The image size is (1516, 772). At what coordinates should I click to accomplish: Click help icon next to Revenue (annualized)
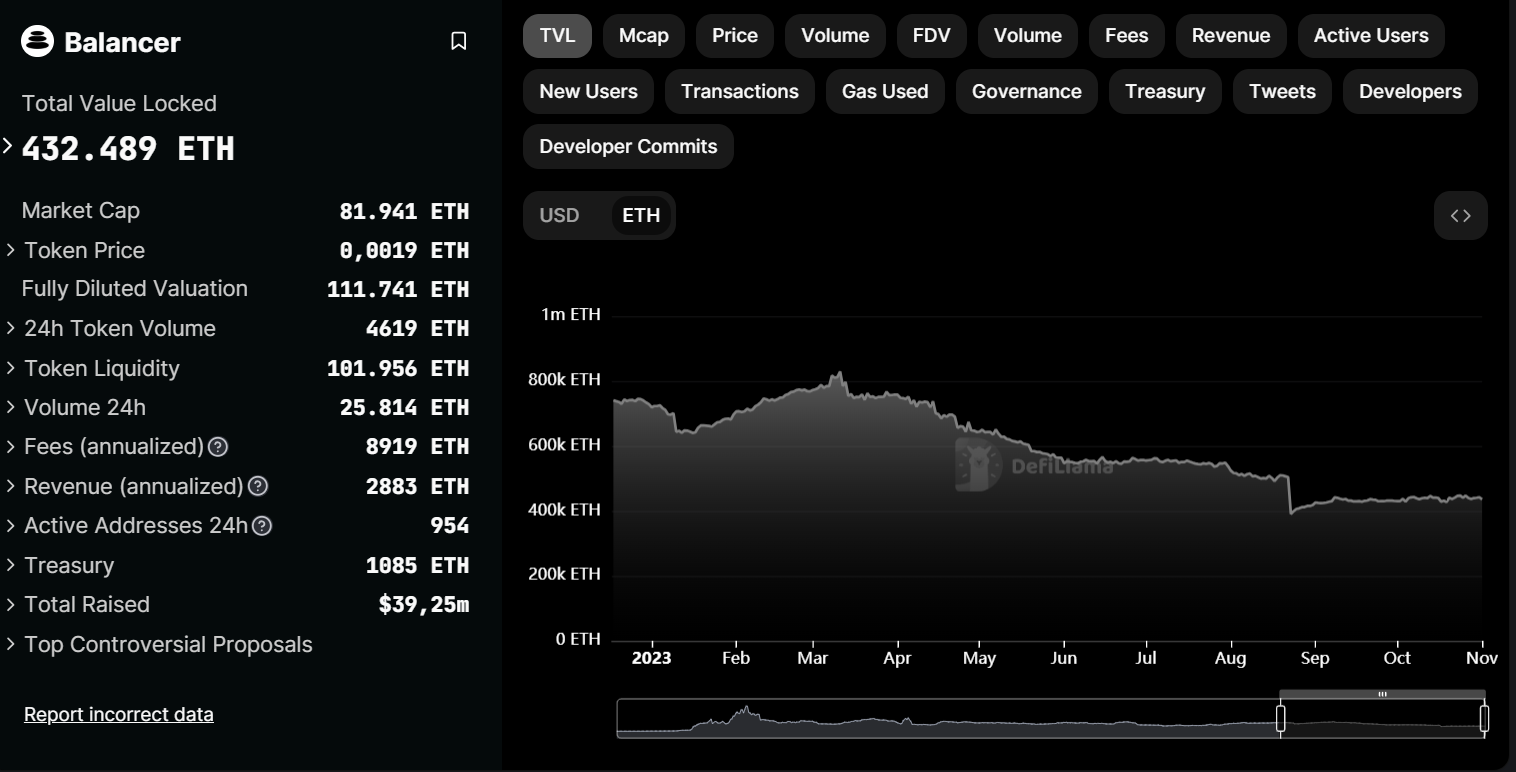(257, 486)
